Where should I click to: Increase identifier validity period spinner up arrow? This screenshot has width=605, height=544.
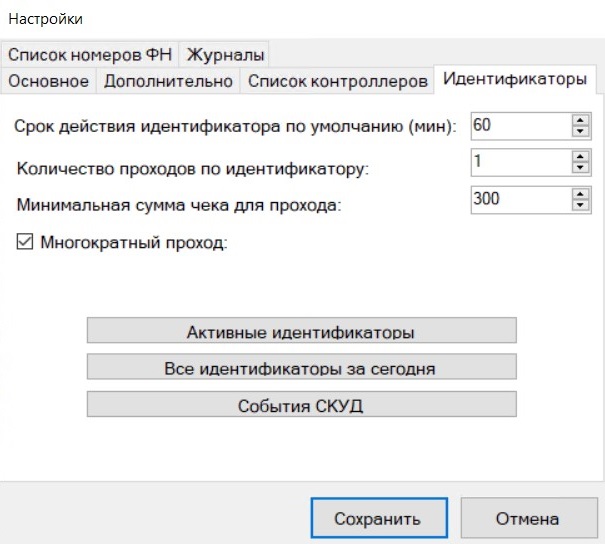pos(580,120)
